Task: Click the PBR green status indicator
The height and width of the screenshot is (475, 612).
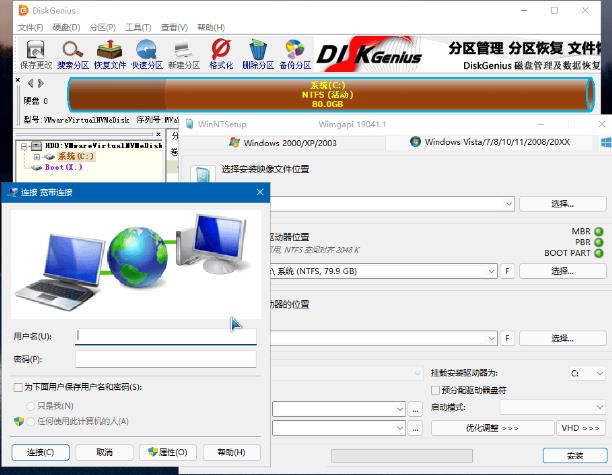Action: pyautogui.click(x=599, y=242)
